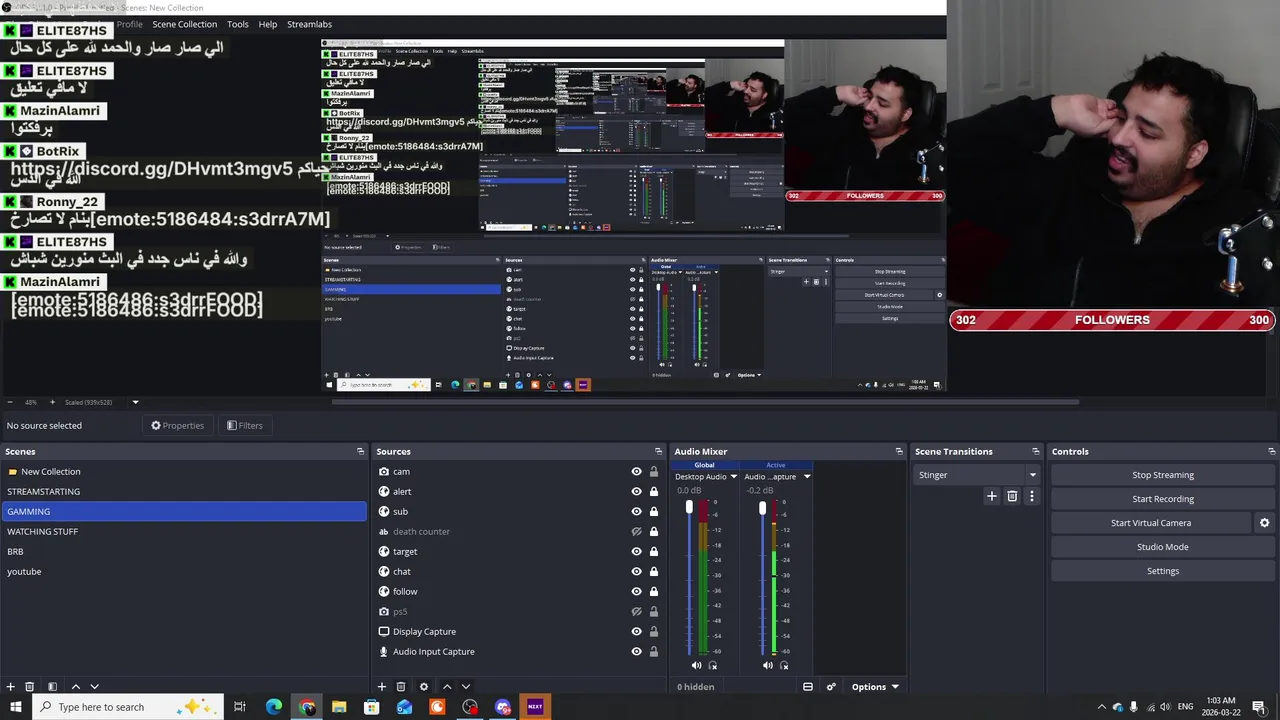Lock the Display Capture source
Viewport: 1280px width, 720px height.
tap(654, 632)
